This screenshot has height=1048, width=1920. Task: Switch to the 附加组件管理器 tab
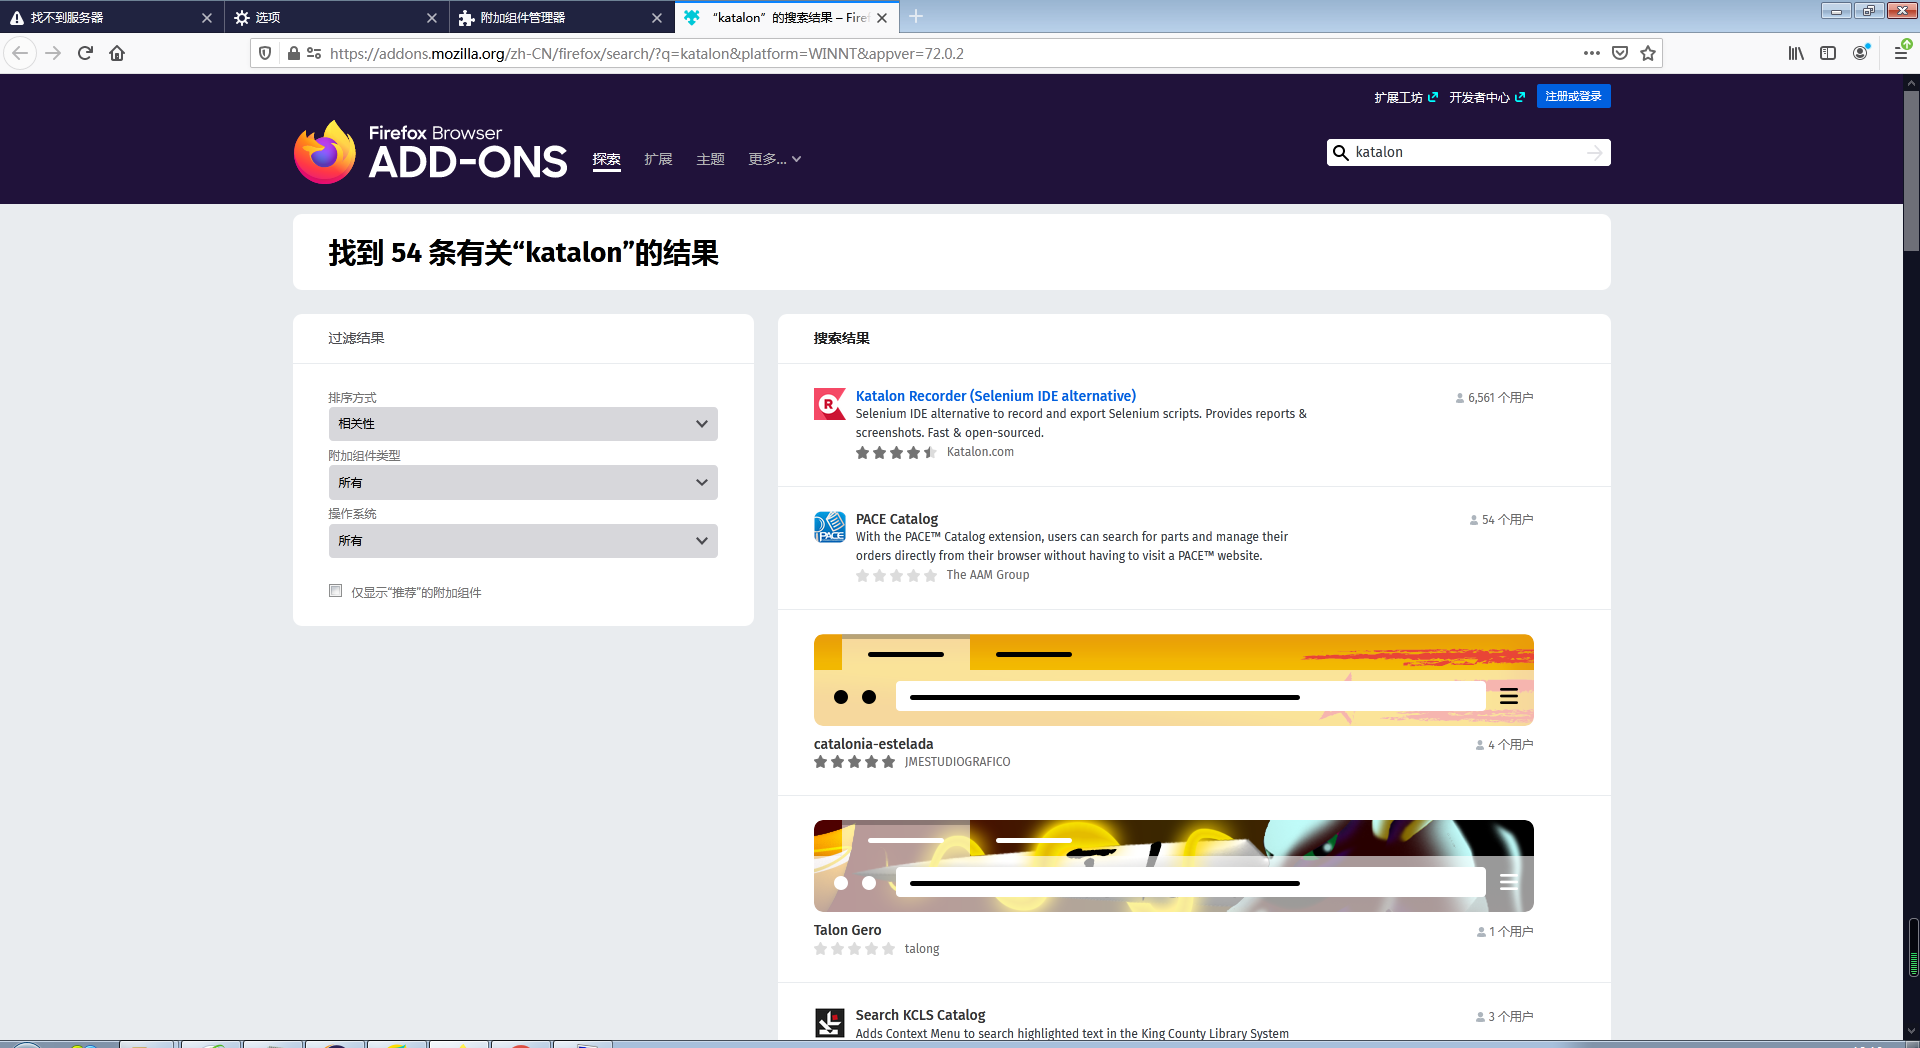tap(561, 18)
